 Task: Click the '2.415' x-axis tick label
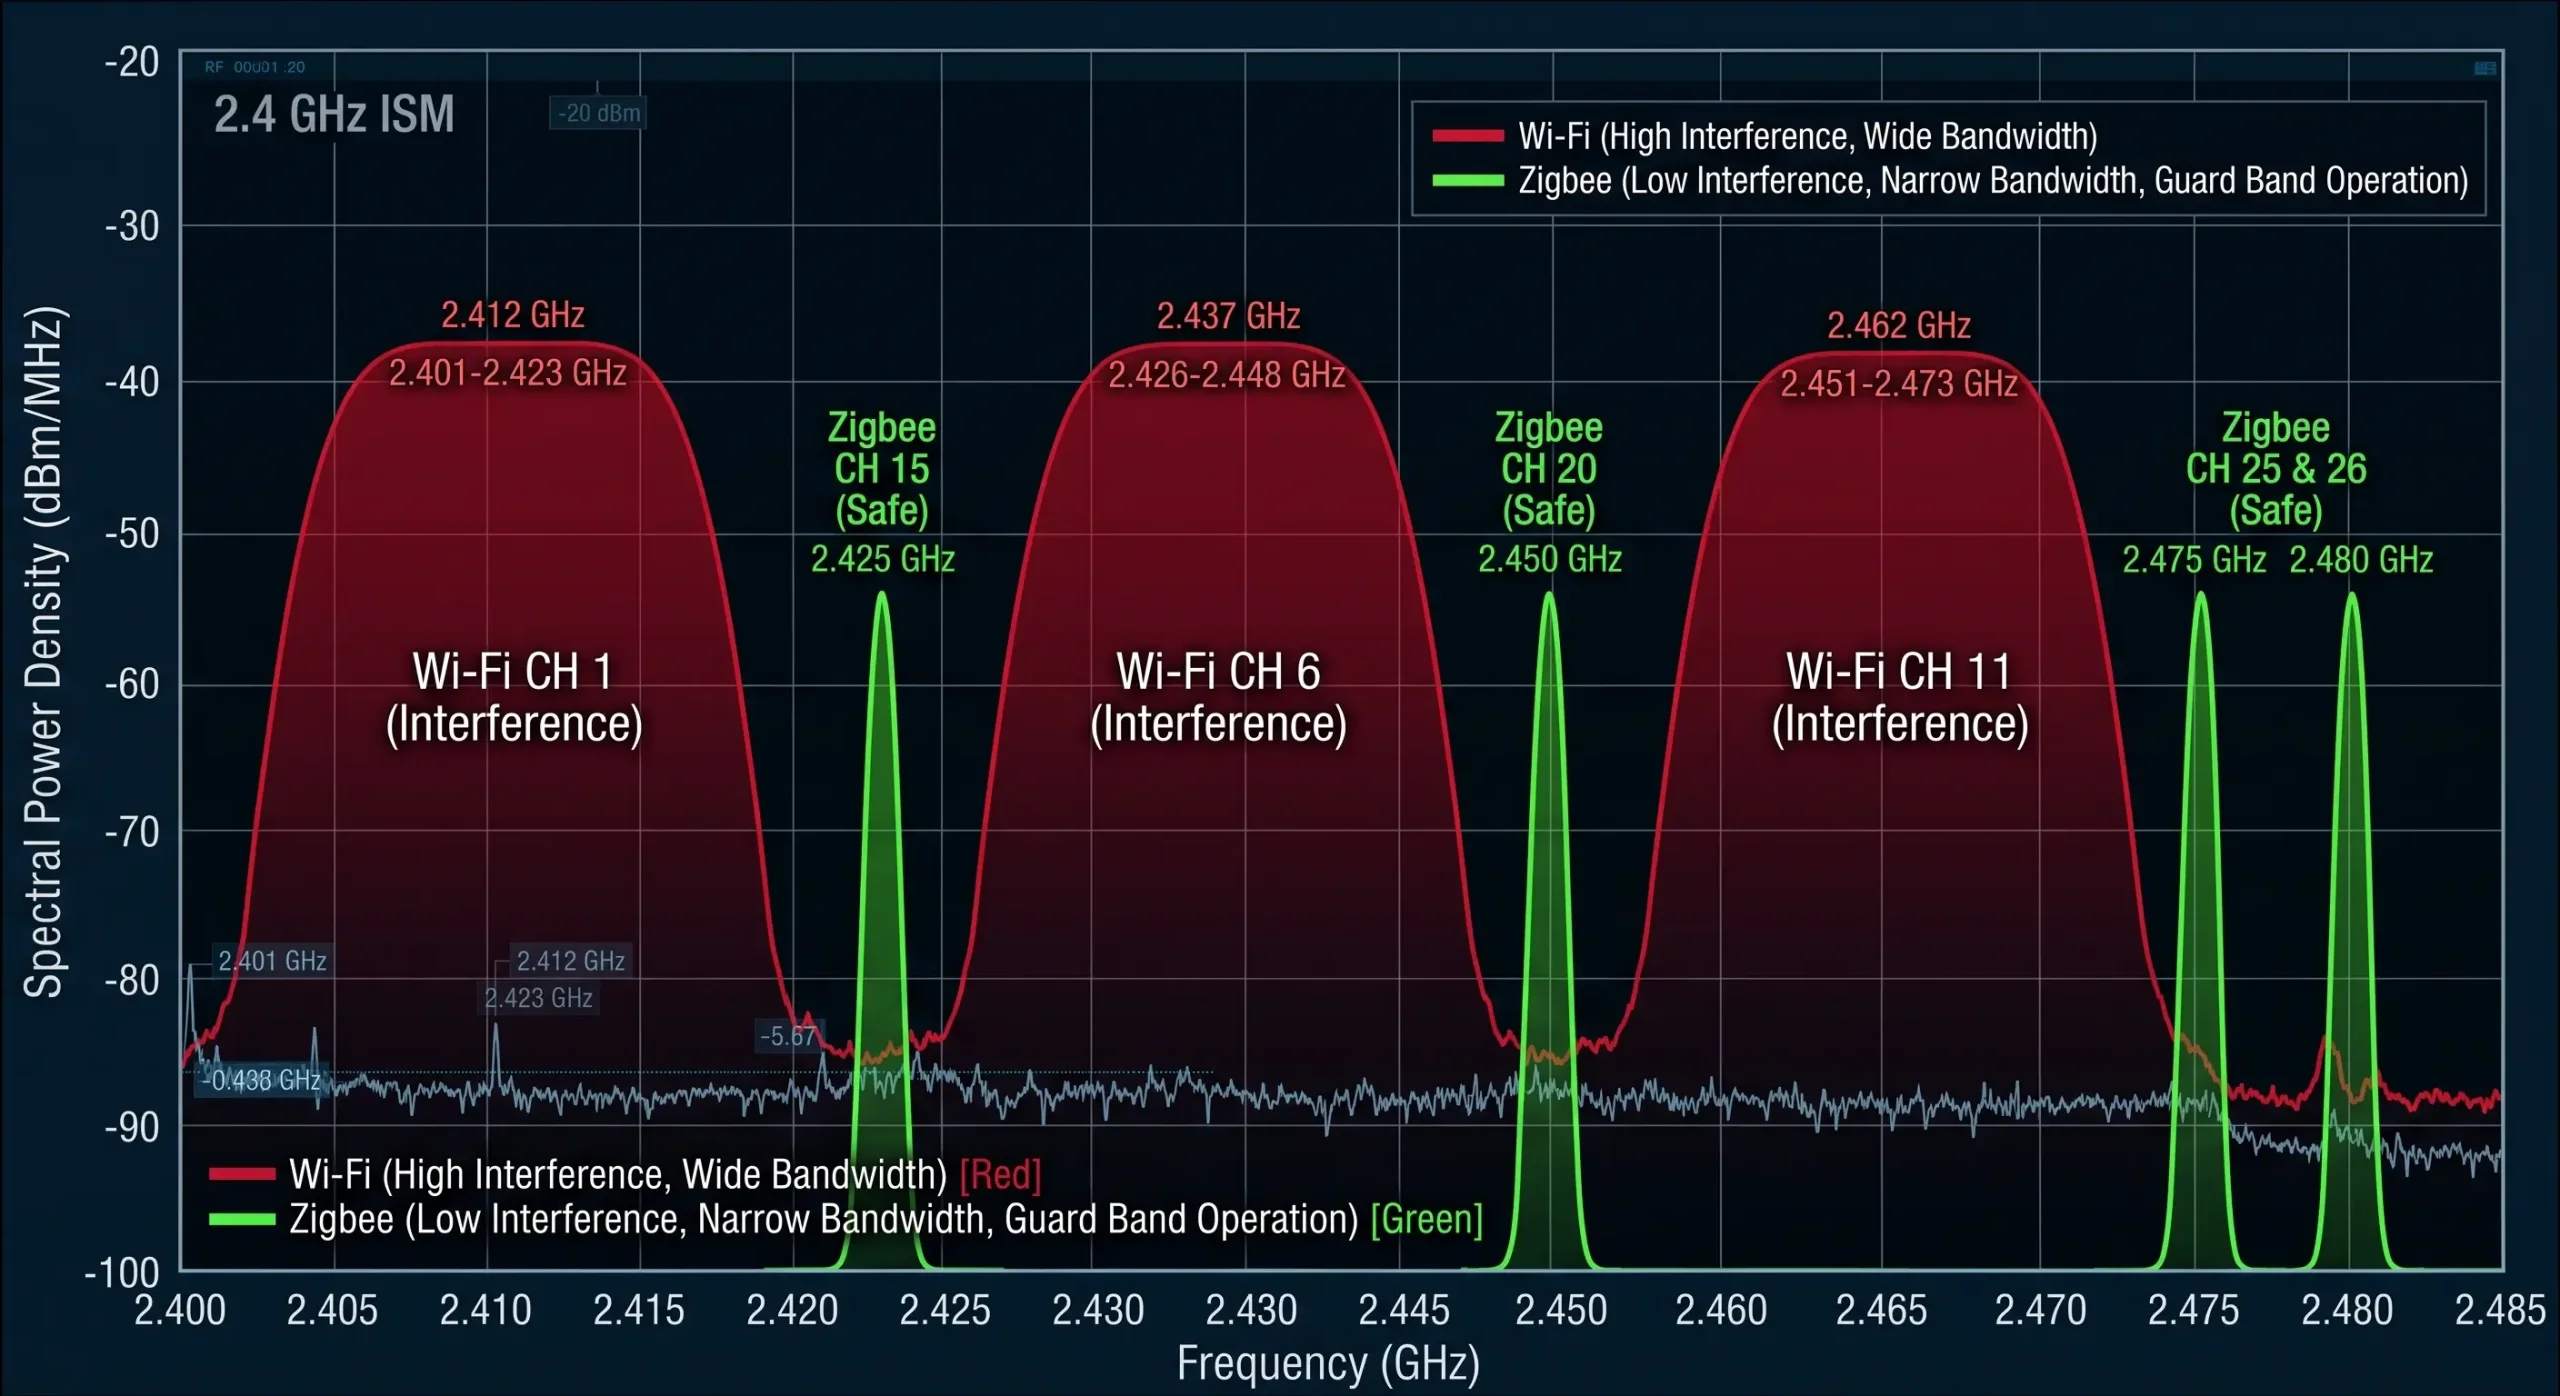coord(639,1310)
